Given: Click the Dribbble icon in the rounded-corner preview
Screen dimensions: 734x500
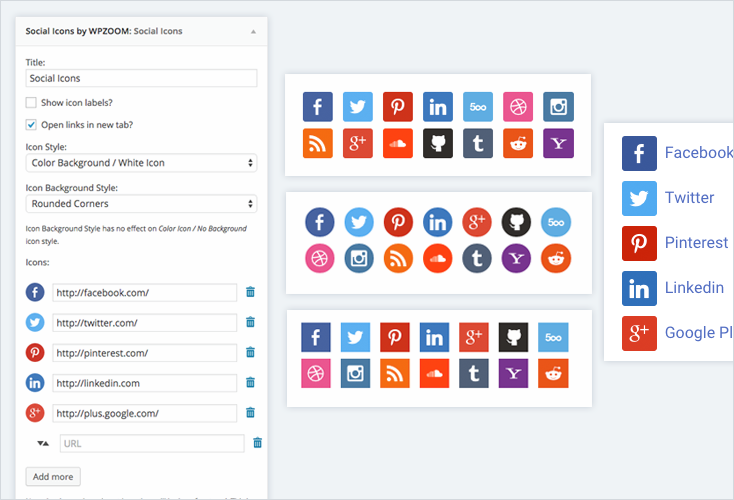Looking at the screenshot, I should pyautogui.click(x=518, y=107).
